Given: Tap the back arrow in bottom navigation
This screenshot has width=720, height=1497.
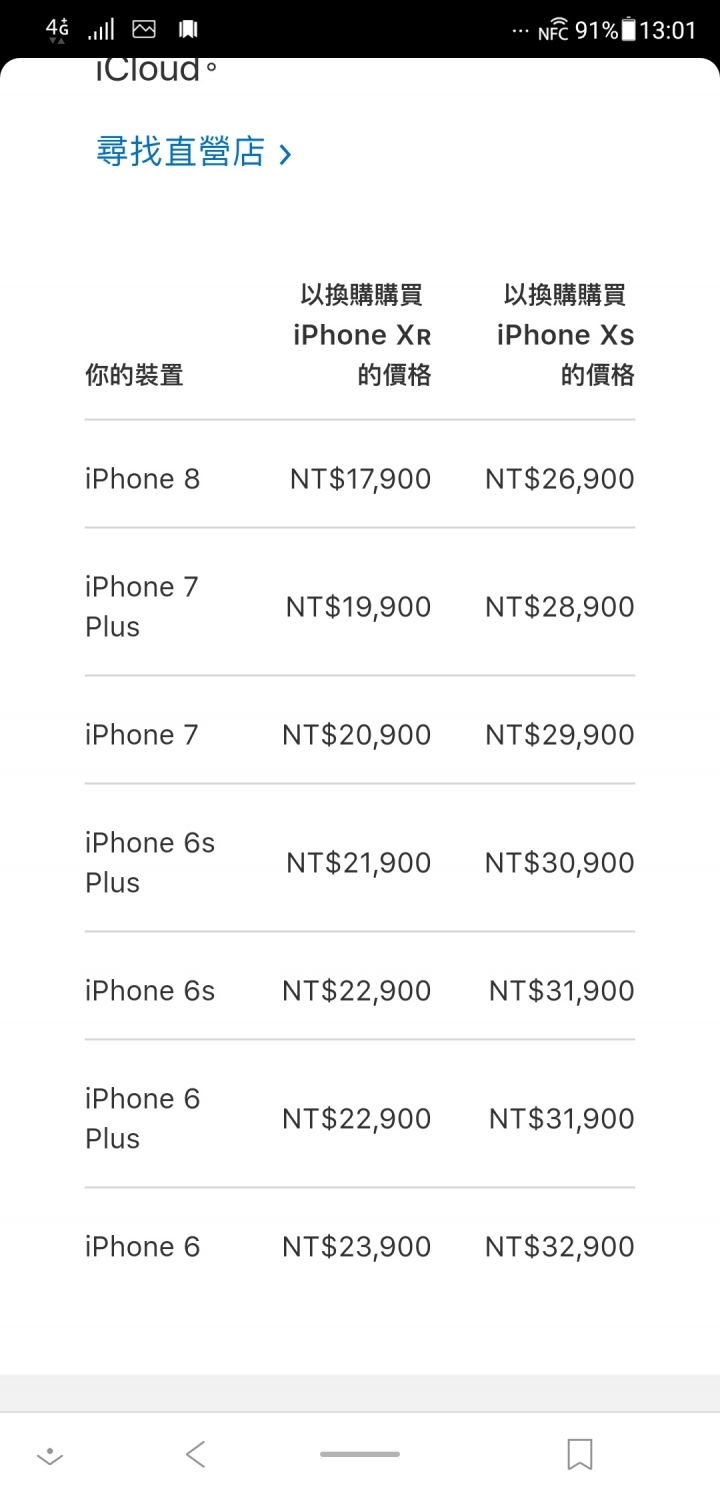Looking at the screenshot, I should coord(196,1454).
